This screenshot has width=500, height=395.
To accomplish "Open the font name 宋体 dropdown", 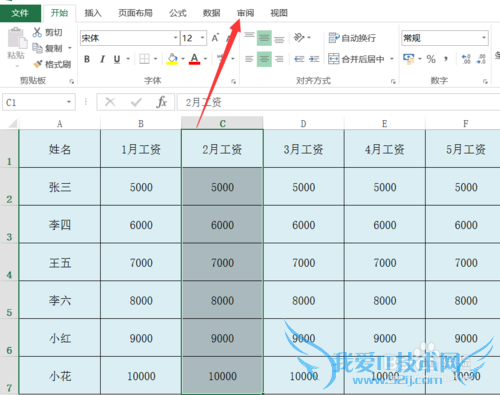I will click(175, 38).
